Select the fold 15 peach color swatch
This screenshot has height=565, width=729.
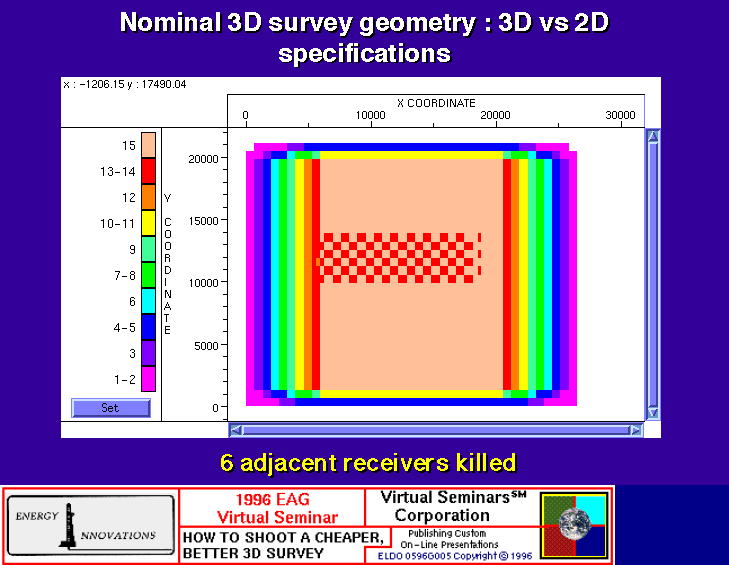tap(148, 145)
